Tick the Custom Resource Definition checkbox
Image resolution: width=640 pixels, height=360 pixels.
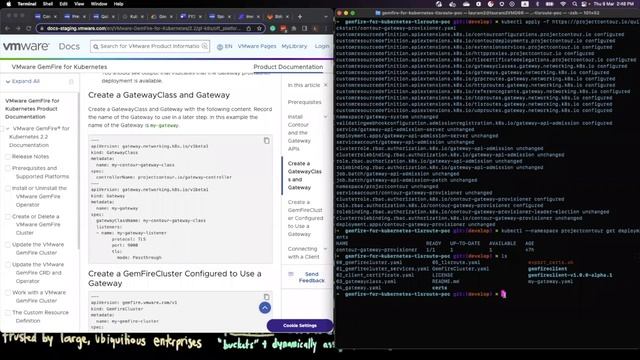8,313
